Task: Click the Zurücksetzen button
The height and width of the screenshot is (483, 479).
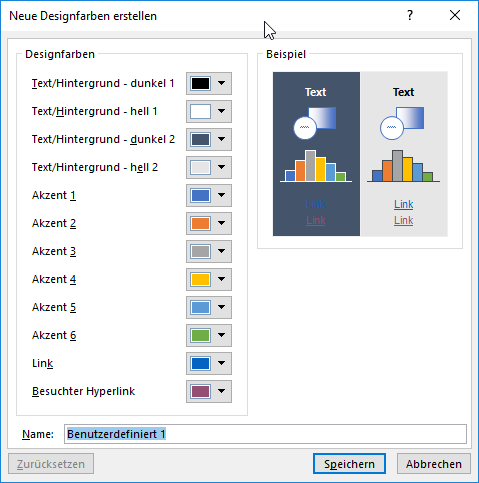Action: click(51, 464)
